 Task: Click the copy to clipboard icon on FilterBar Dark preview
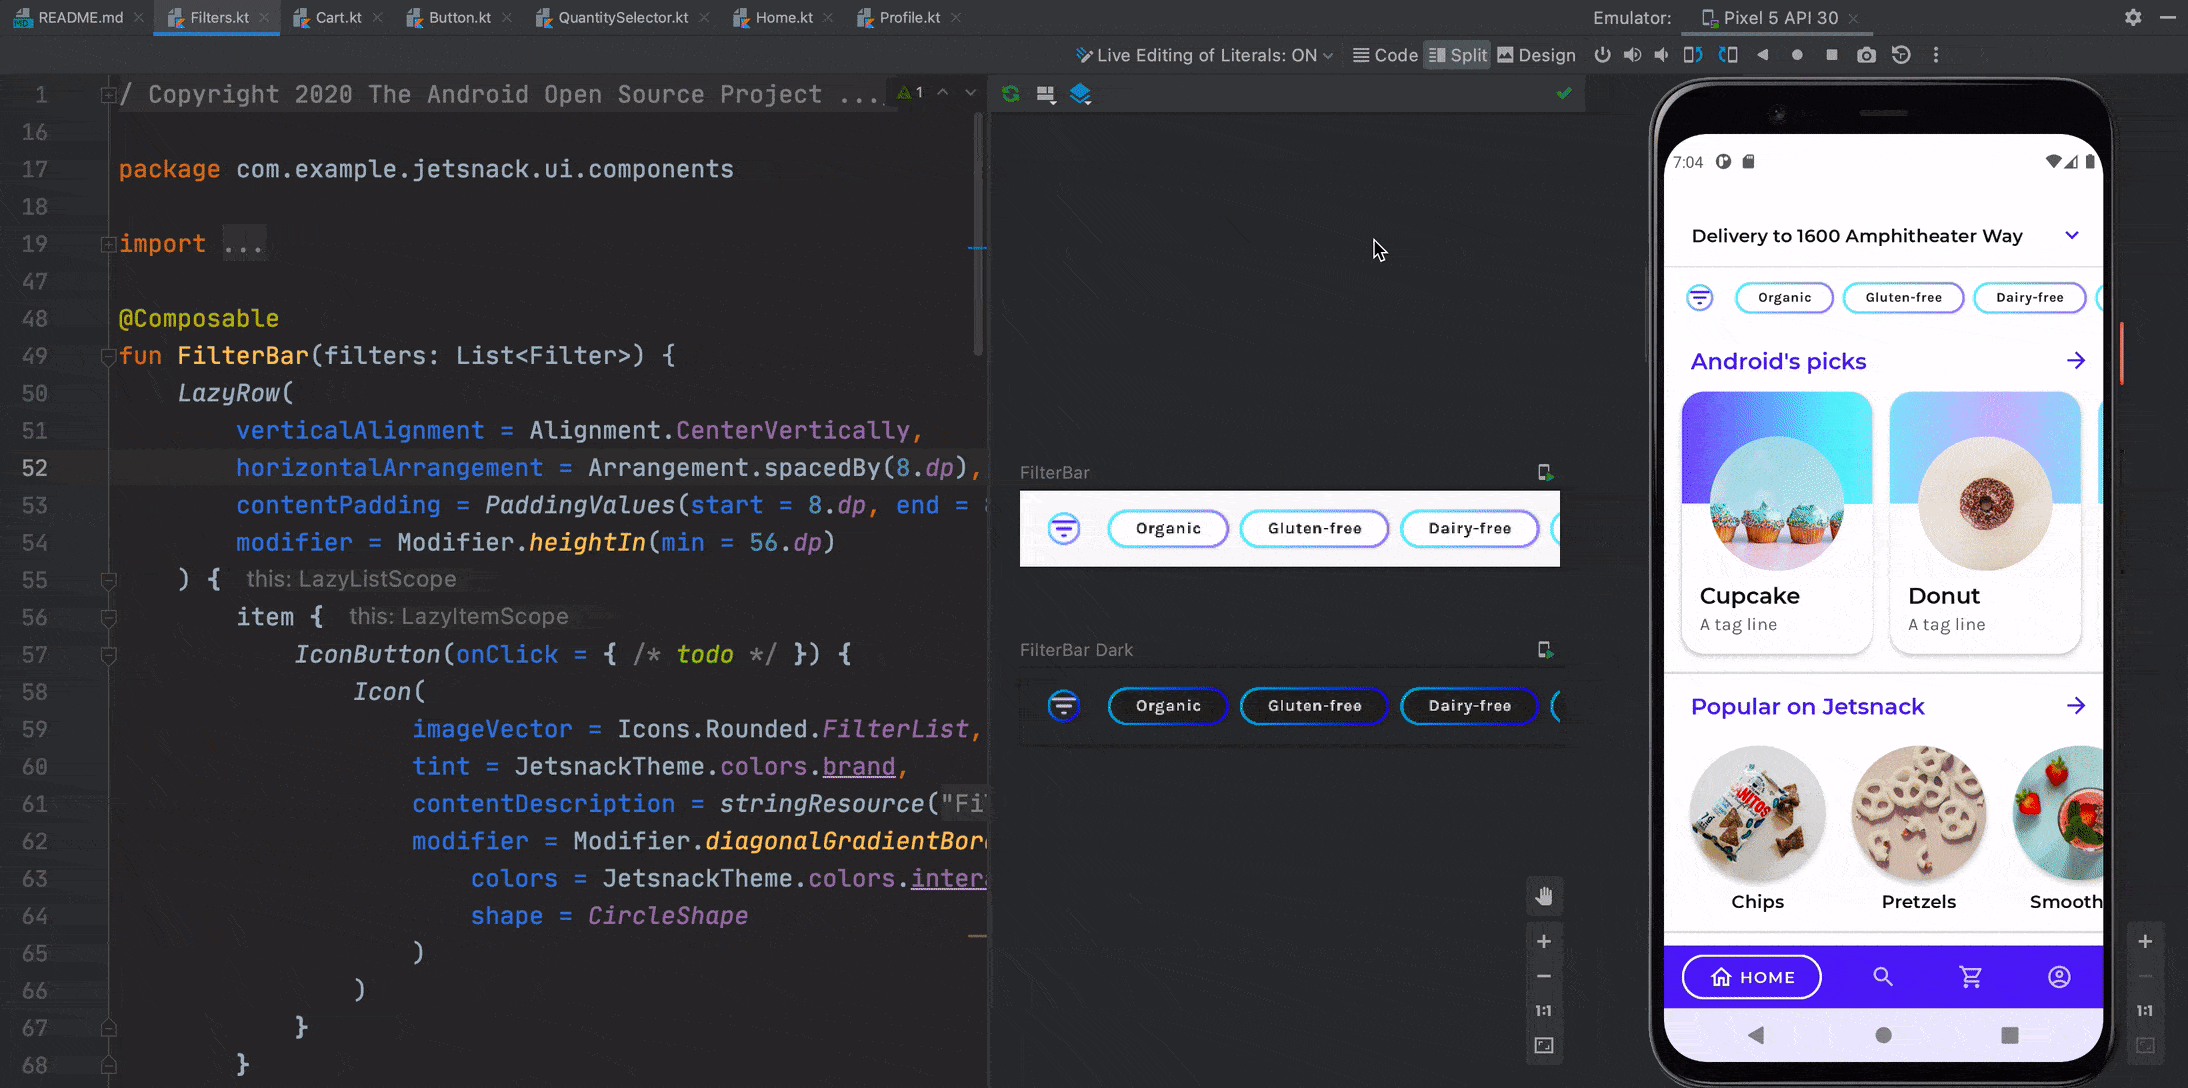1545,649
